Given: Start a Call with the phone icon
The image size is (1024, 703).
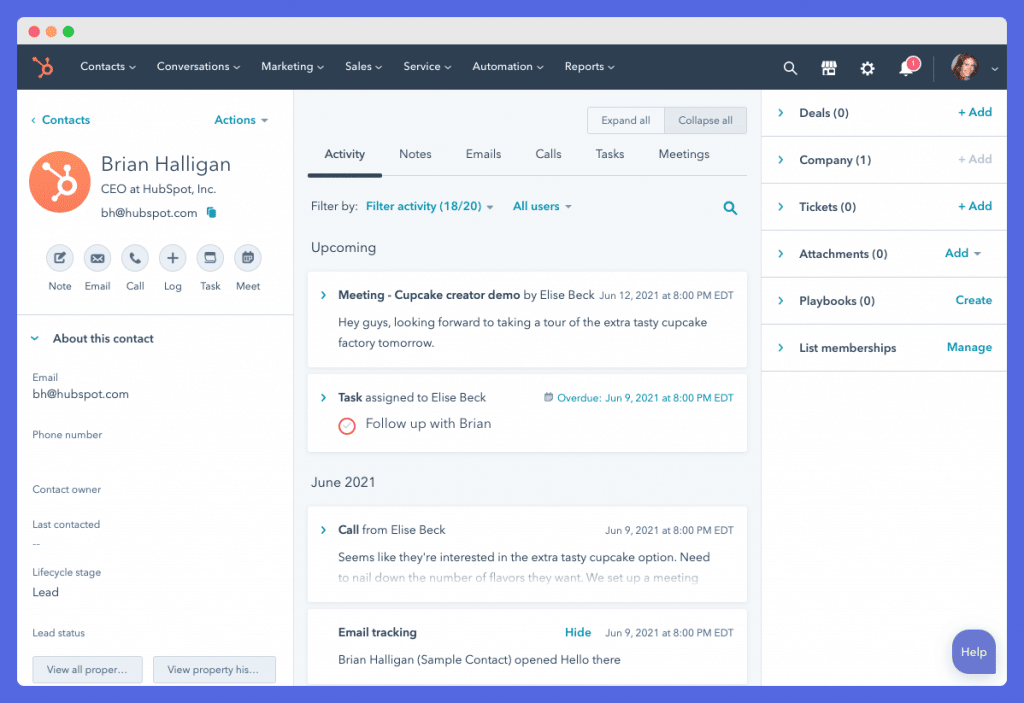Looking at the screenshot, I should [x=135, y=258].
